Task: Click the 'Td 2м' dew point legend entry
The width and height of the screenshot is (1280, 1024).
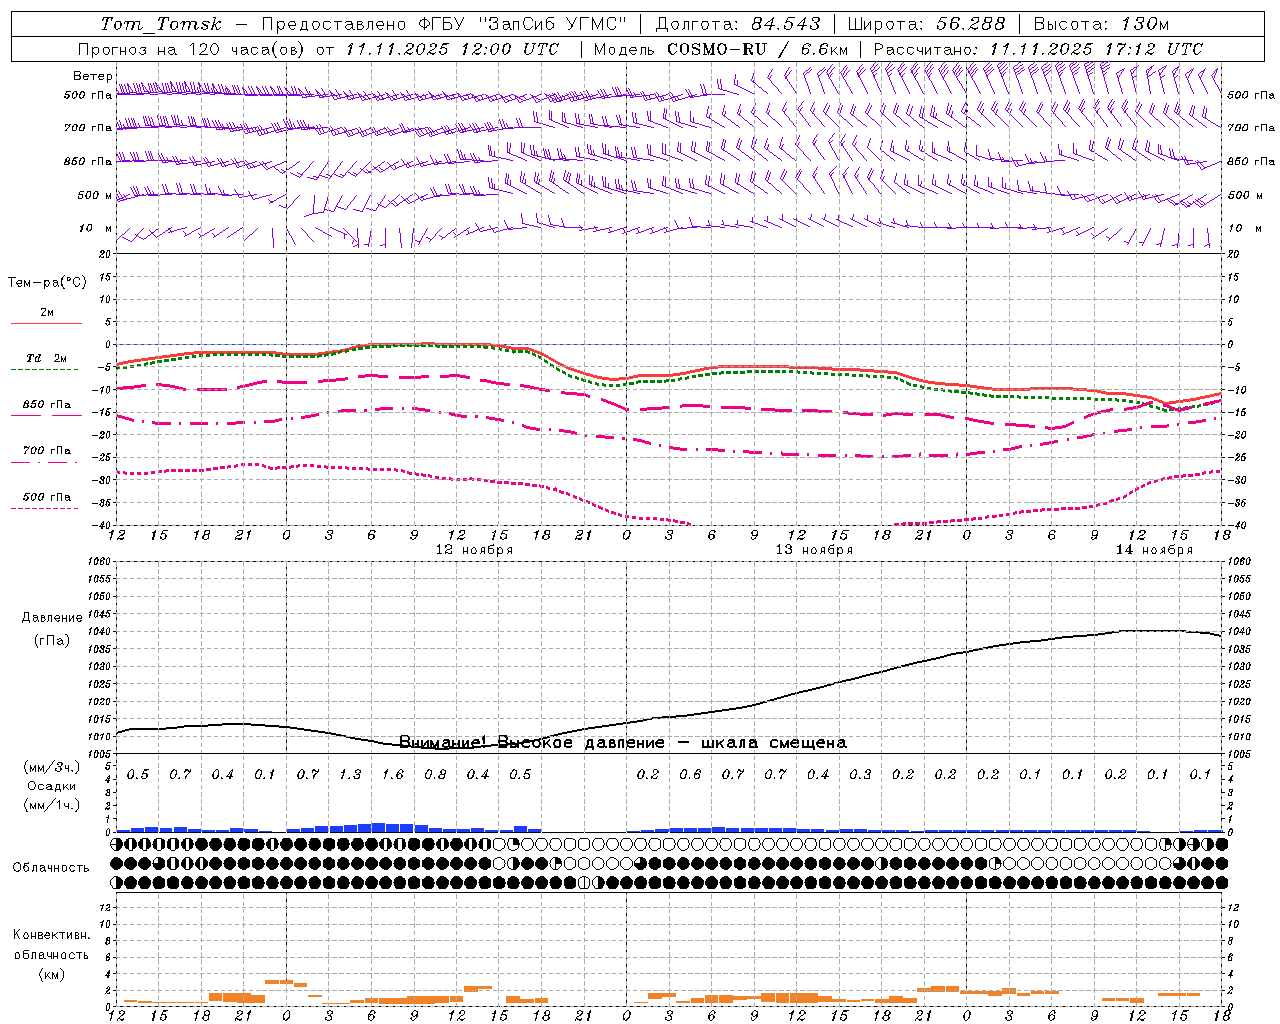Action: coord(46,358)
